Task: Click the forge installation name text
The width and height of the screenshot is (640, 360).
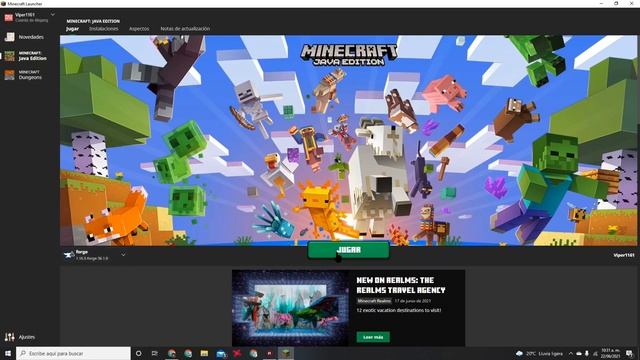Action: pos(82,252)
